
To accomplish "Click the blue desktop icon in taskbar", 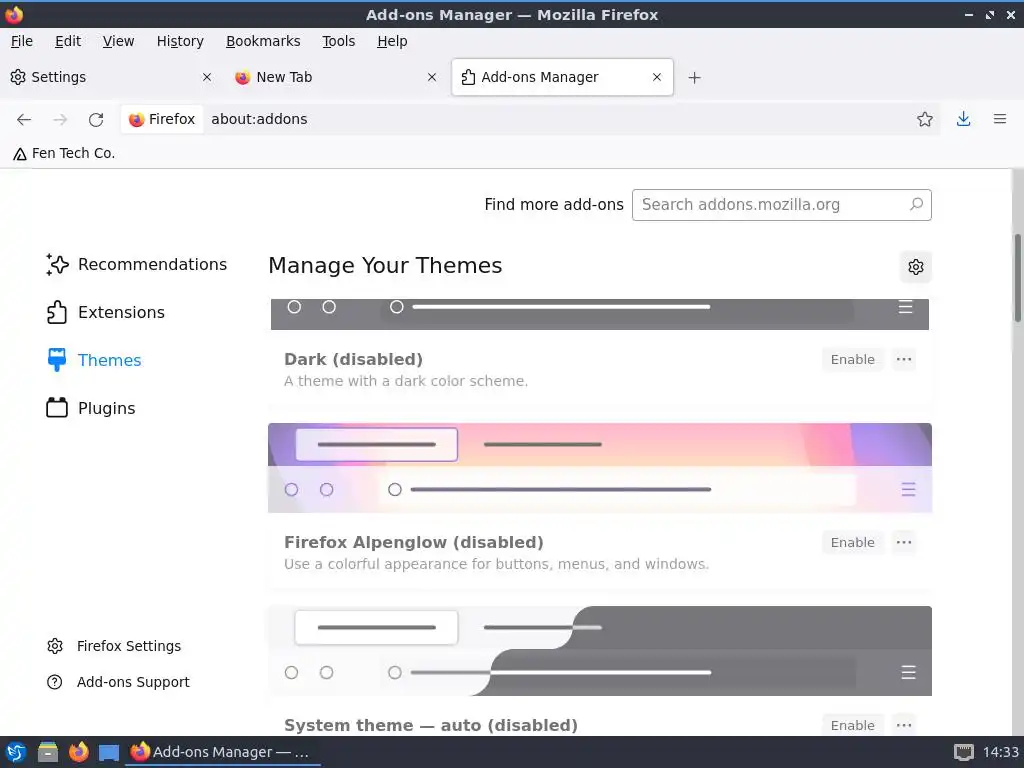I will tap(109, 753).
